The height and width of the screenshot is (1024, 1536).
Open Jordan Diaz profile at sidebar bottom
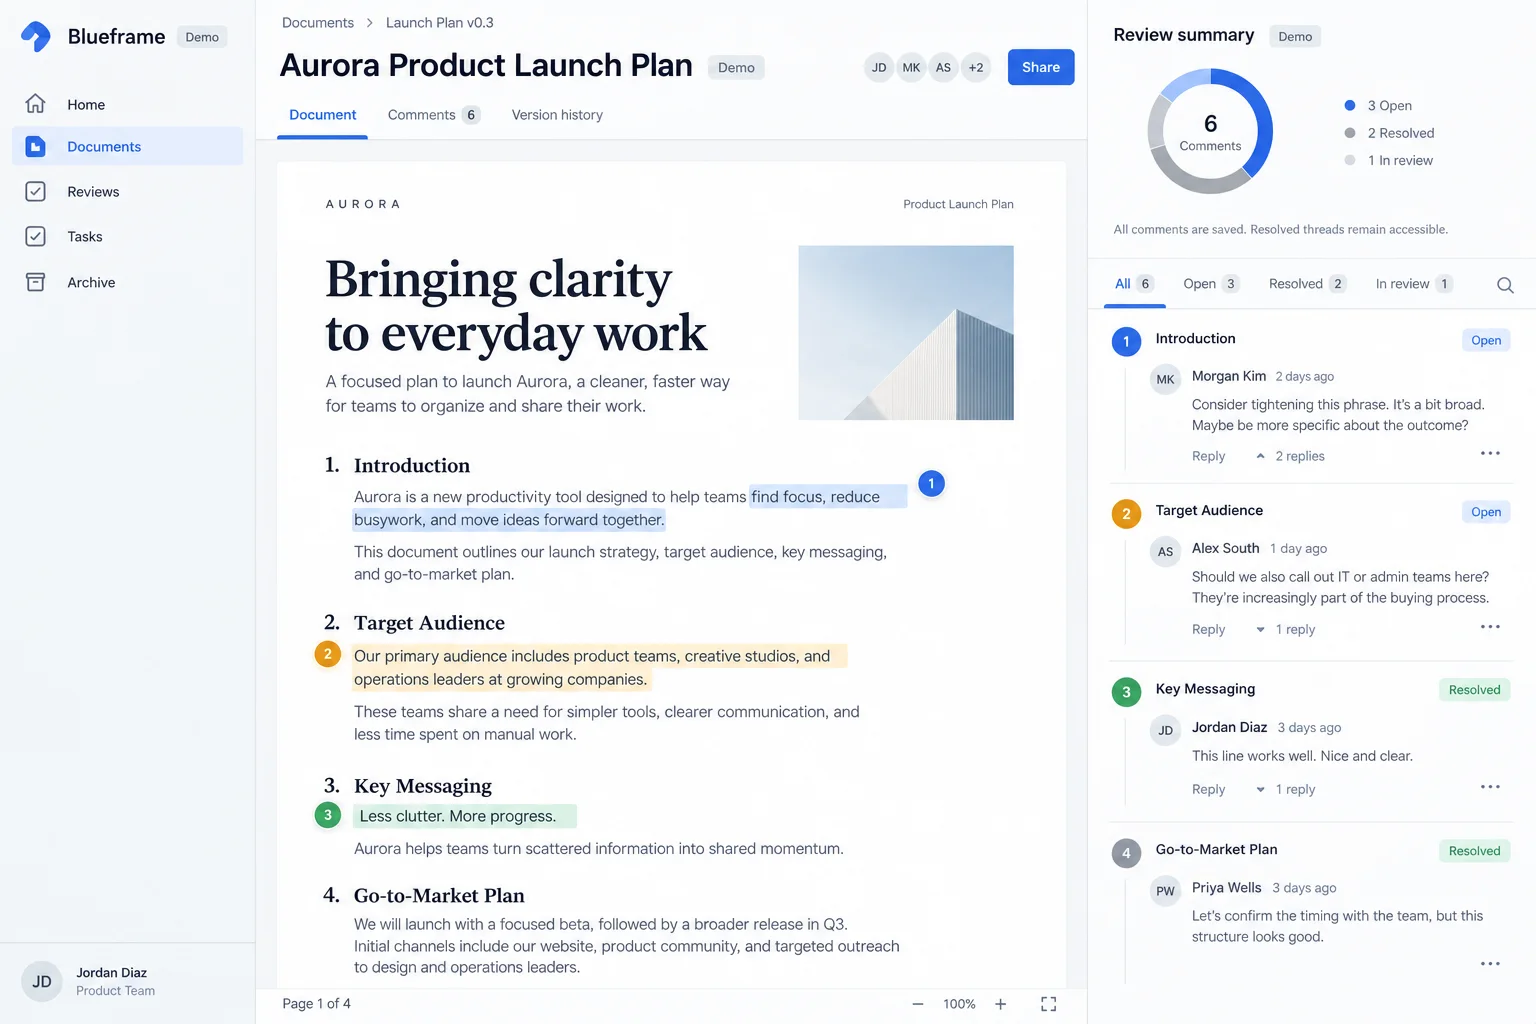click(x=88, y=981)
